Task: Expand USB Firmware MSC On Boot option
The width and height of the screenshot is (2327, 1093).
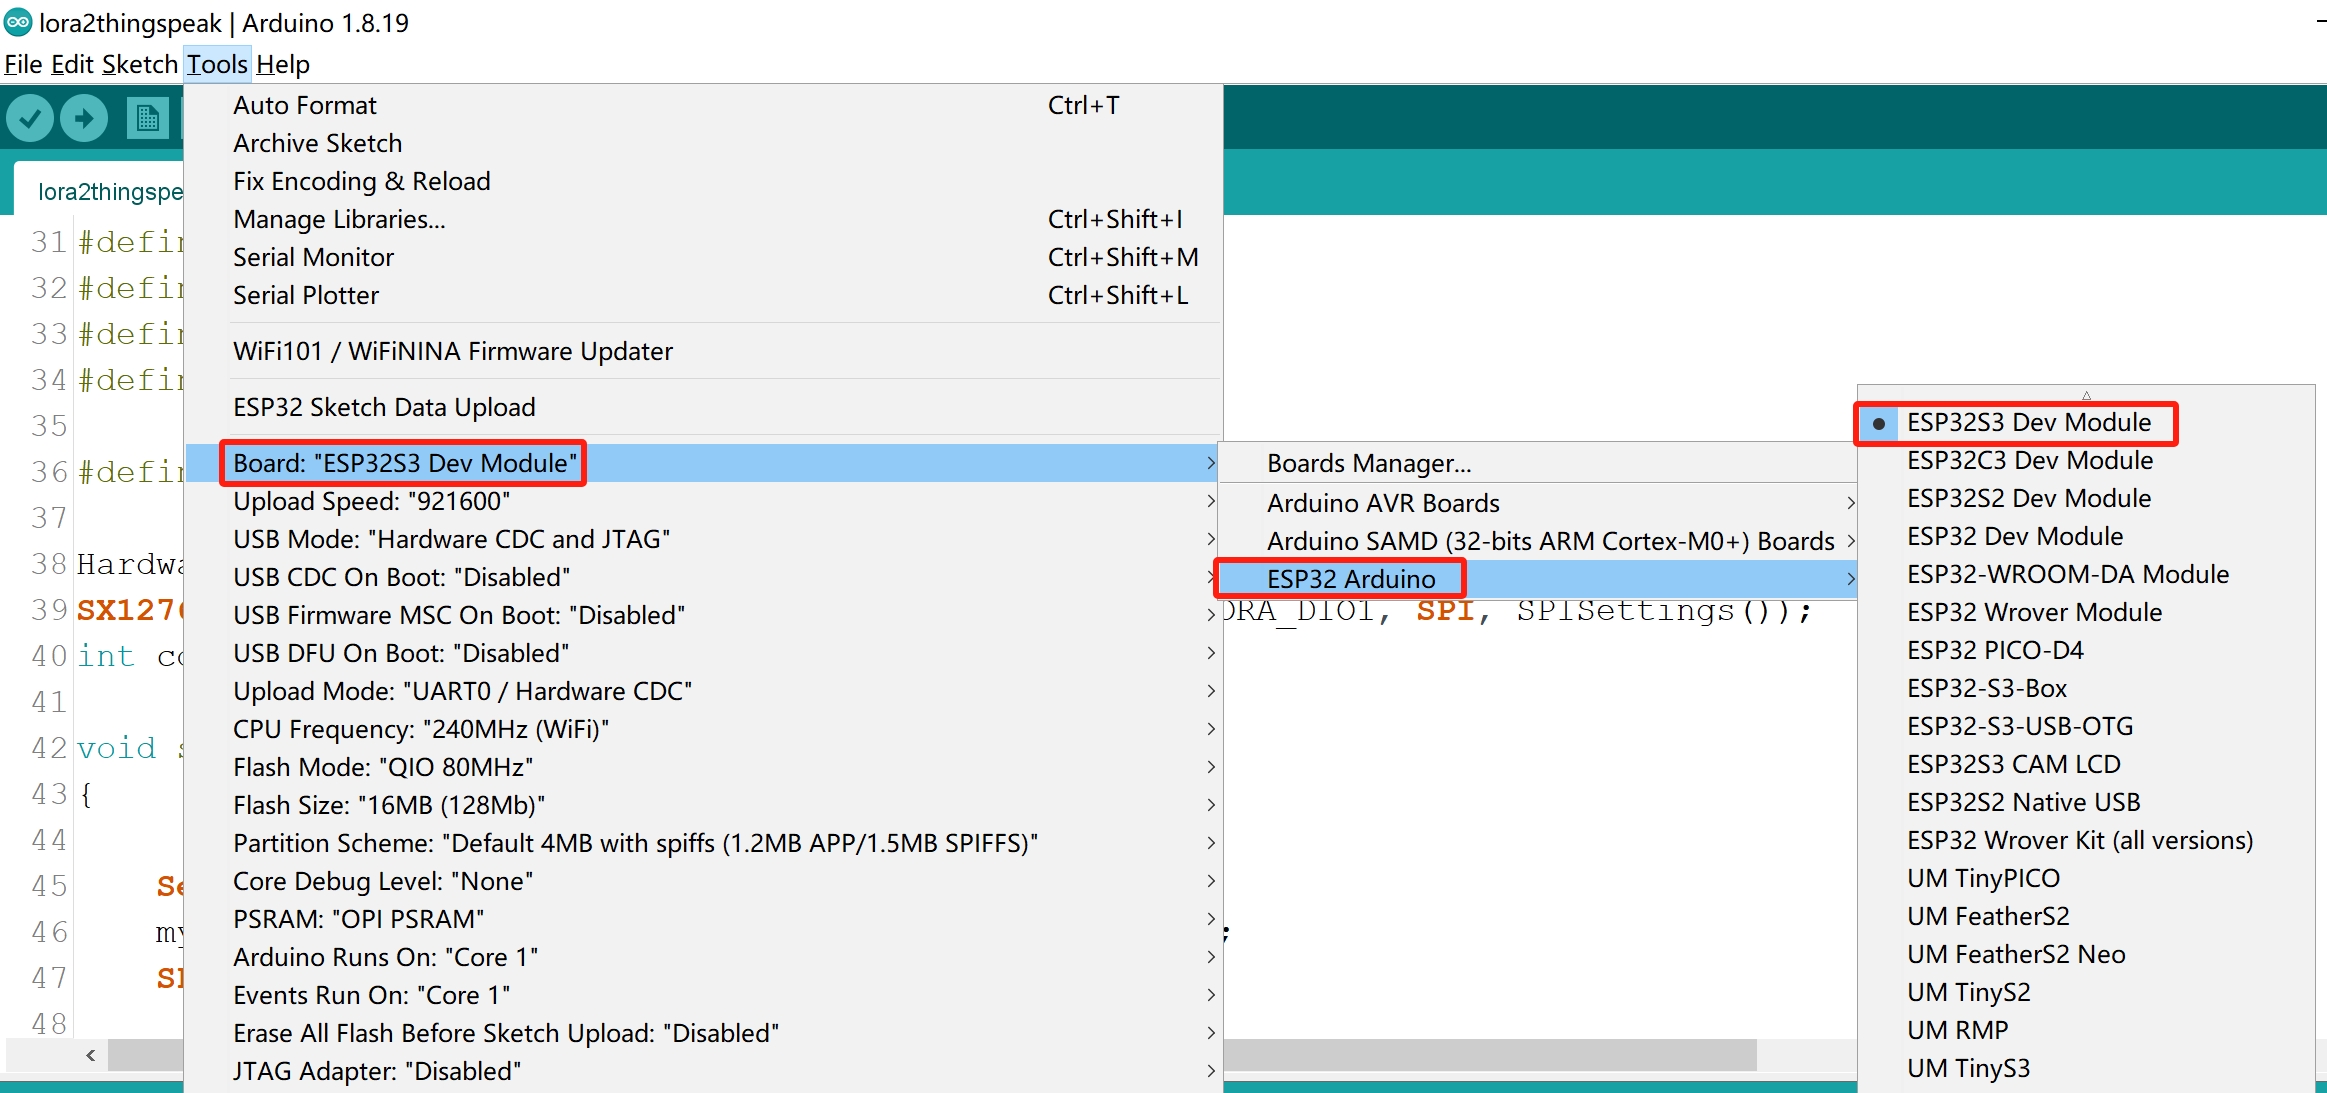Action: point(704,615)
